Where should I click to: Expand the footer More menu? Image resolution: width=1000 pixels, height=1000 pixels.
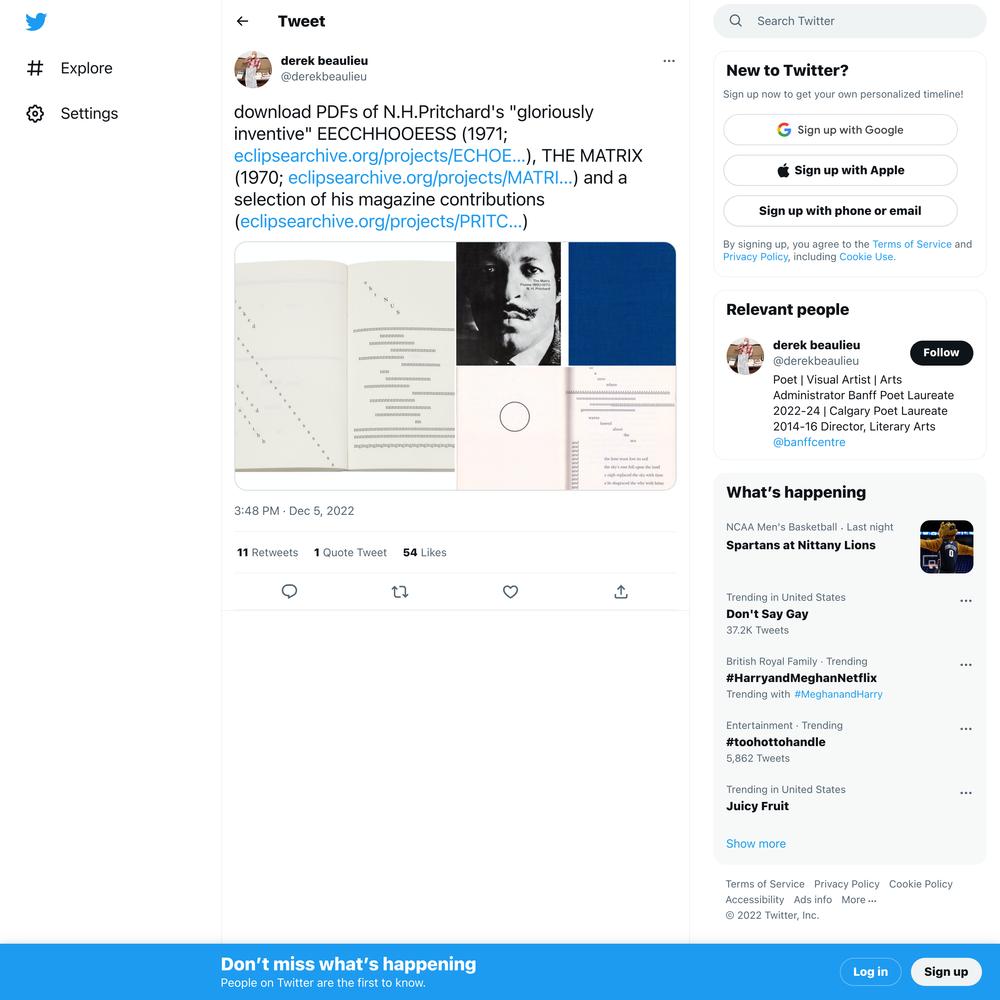(858, 900)
